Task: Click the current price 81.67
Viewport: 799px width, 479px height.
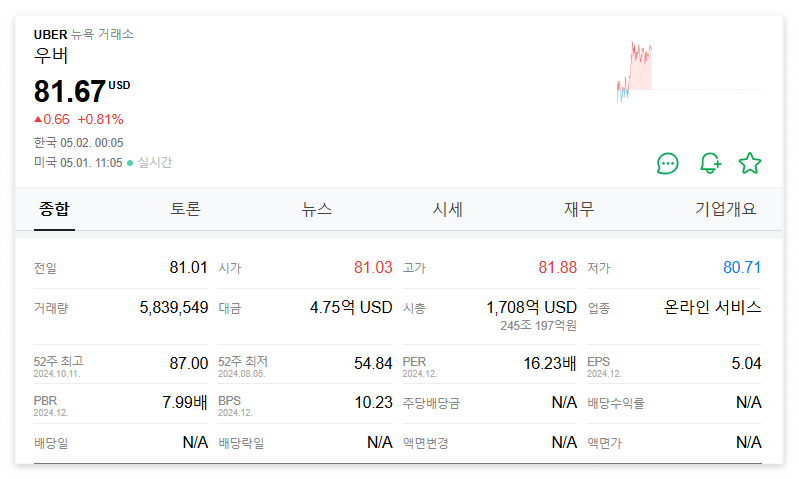Action: click(x=70, y=92)
